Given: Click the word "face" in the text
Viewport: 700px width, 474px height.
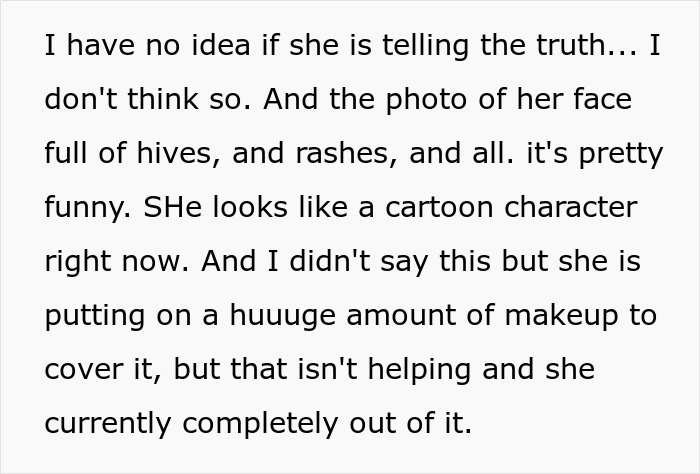Looking at the screenshot, I should coord(600,101).
